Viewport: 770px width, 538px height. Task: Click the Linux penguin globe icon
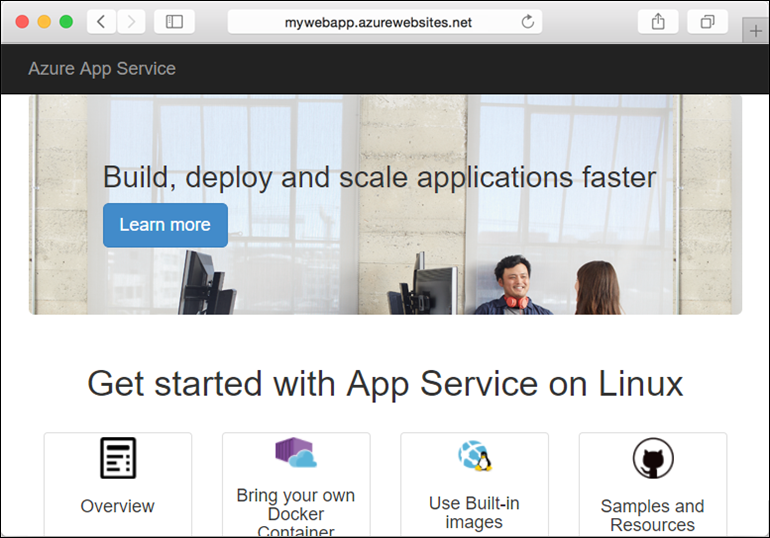(x=475, y=456)
